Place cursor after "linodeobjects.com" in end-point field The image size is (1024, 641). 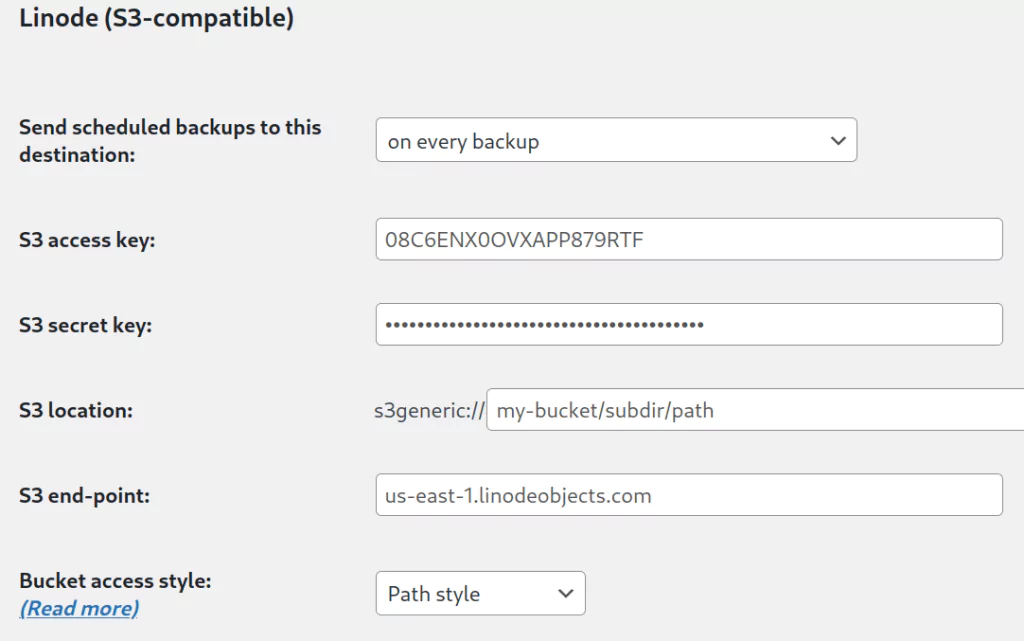click(653, 495)
